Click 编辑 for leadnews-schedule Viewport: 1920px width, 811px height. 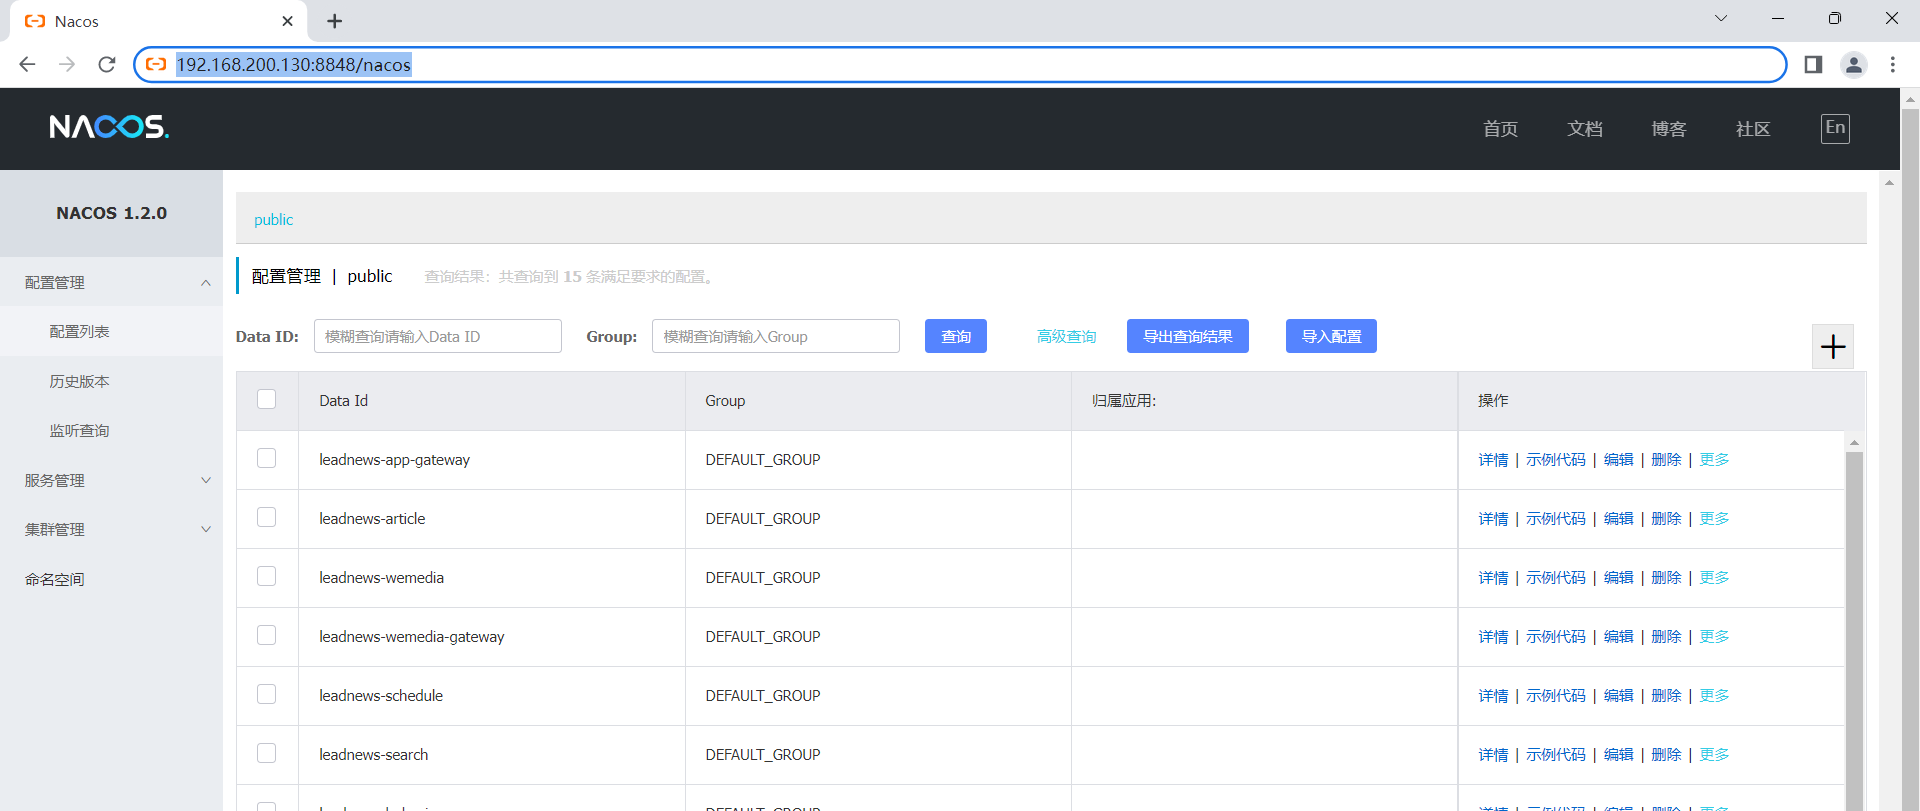click(1618, 696)
